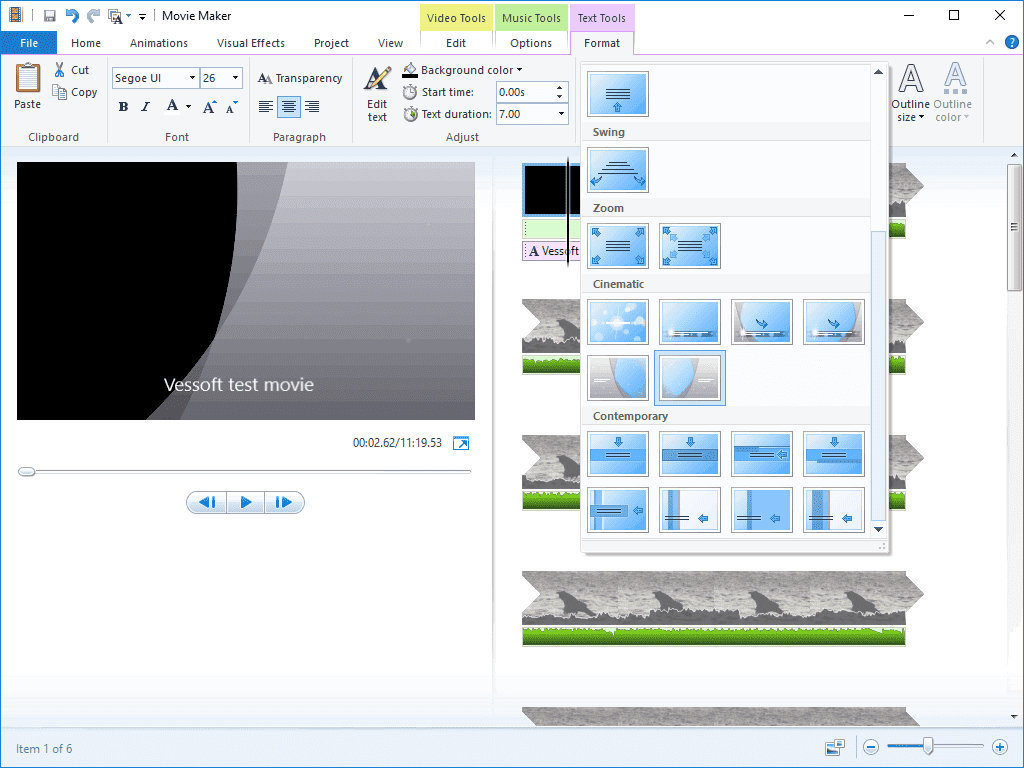Click the grow font size icon
This screenshot has width=1024, height=768.
(209, 106)
